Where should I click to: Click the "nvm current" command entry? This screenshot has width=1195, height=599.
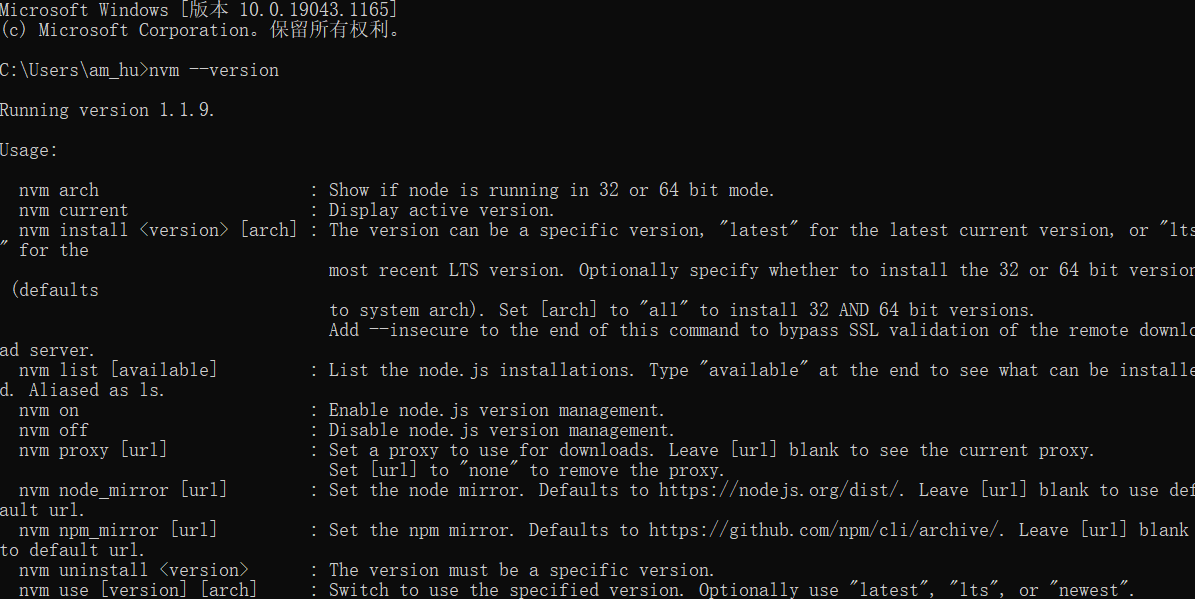(73, 210)
